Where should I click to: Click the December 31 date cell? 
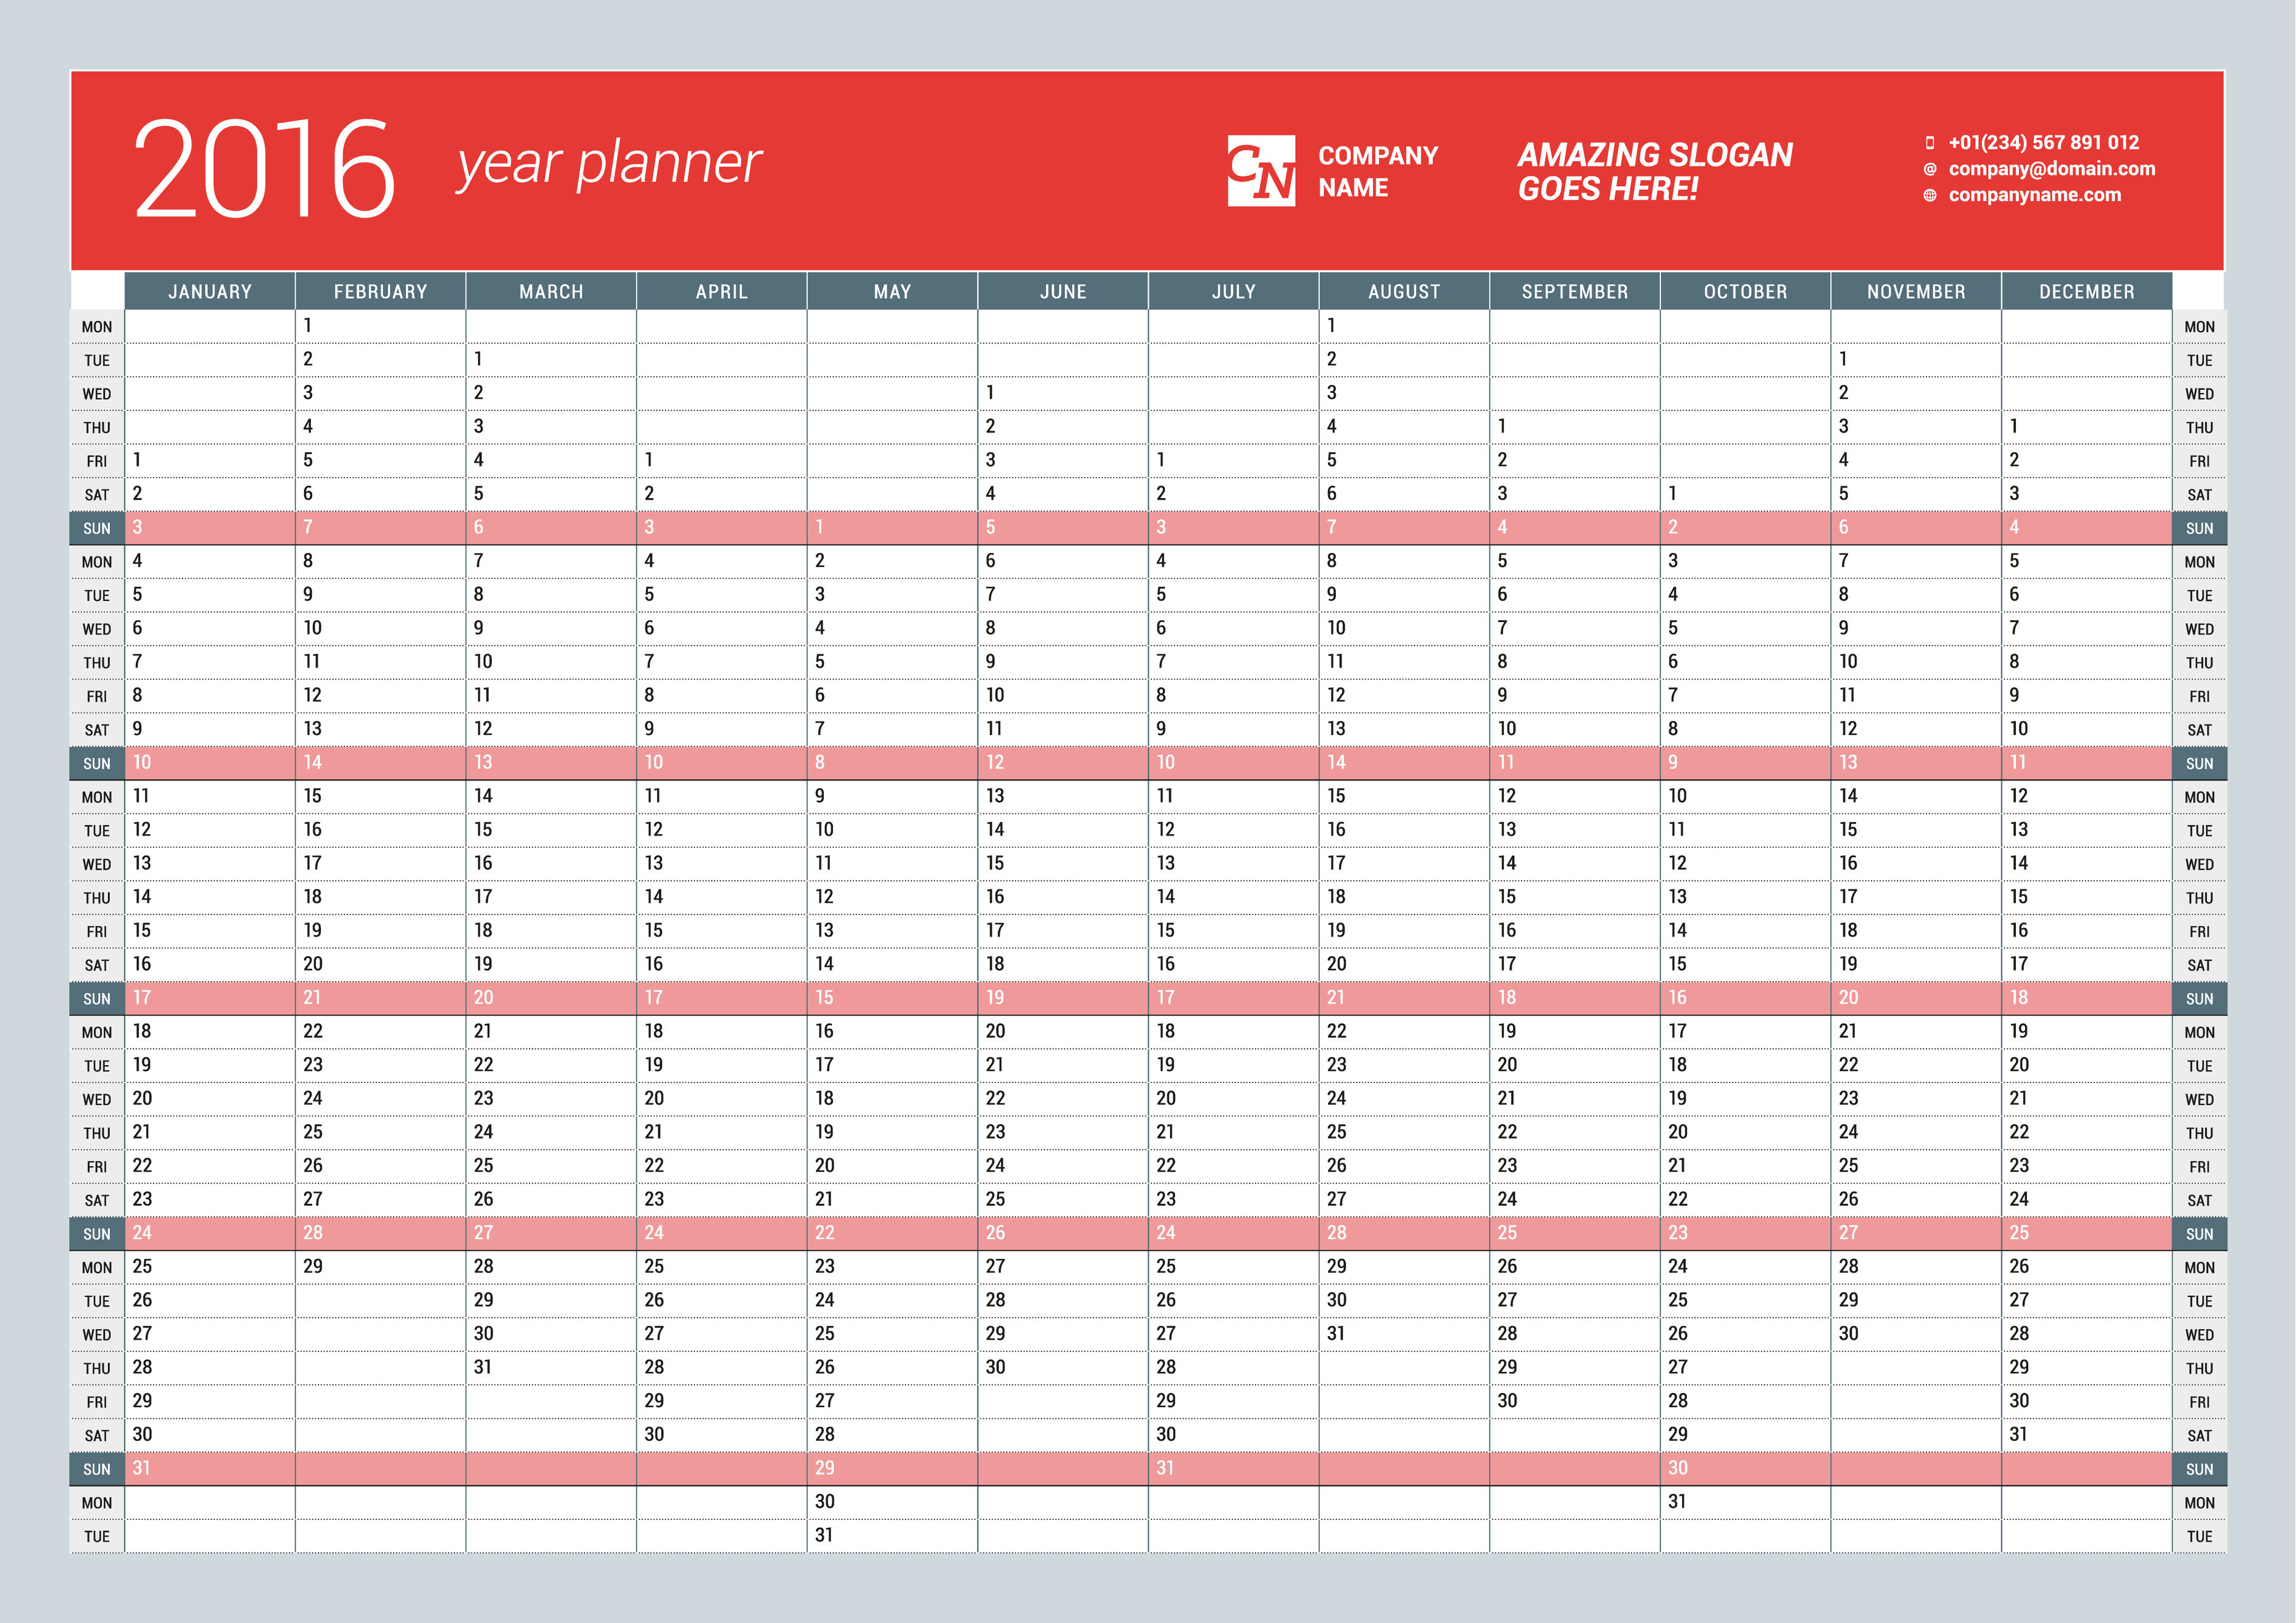pyautogui.click(x=2087, y=1434)
